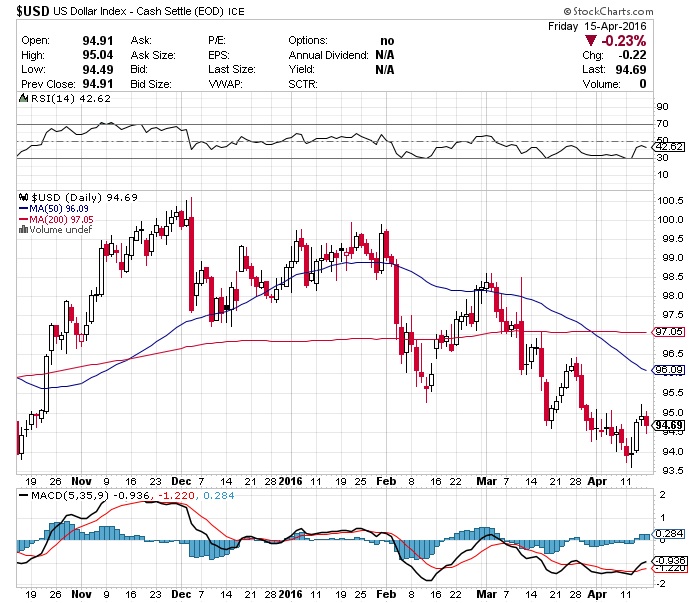Click the VWAP label

225,84
